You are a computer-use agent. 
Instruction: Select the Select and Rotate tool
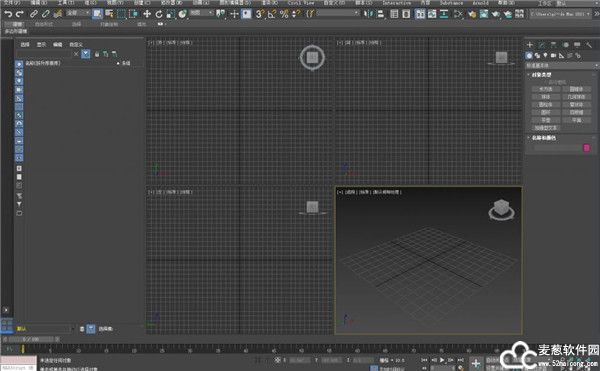(x=159, y=14)
